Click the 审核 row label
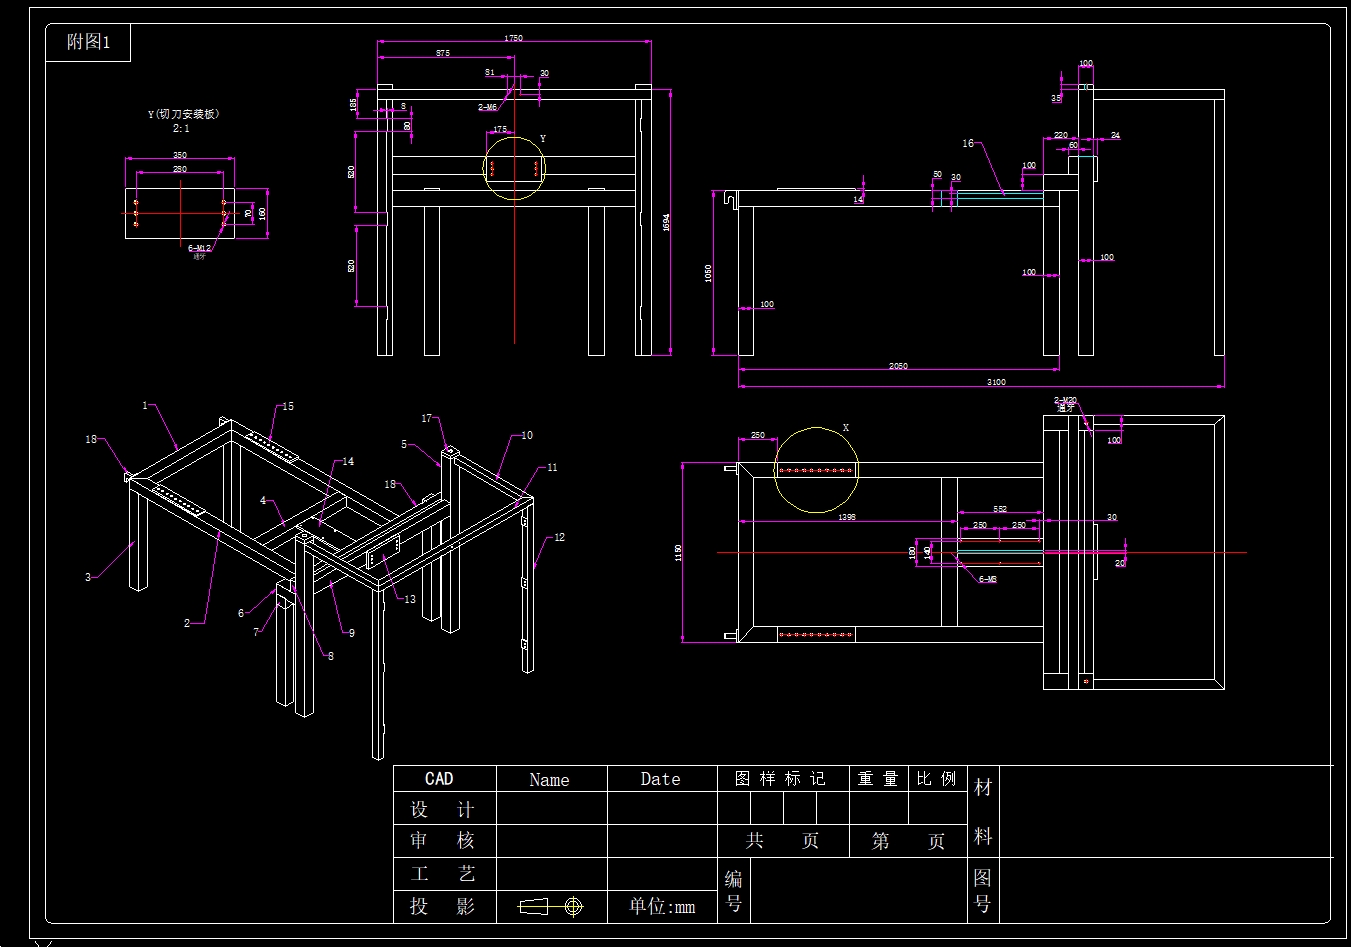This screenshot has width=1351, height=947. pyautogui.click(x=443, y=840)
